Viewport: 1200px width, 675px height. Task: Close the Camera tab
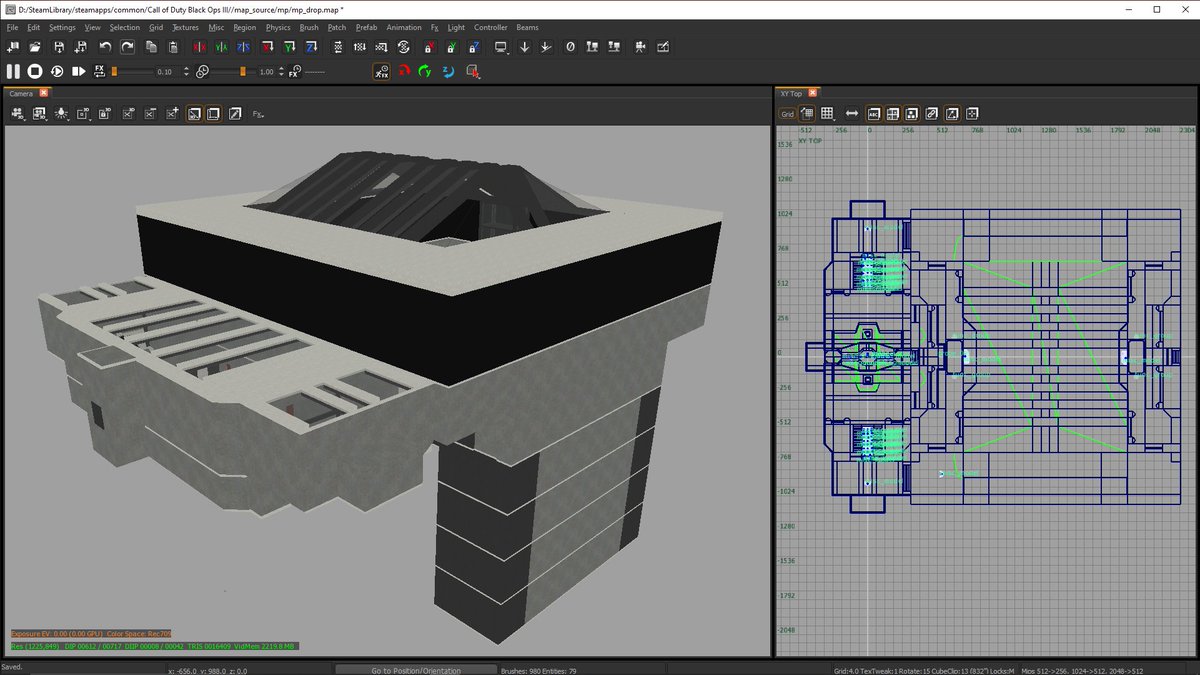click(x=44, y=93)
